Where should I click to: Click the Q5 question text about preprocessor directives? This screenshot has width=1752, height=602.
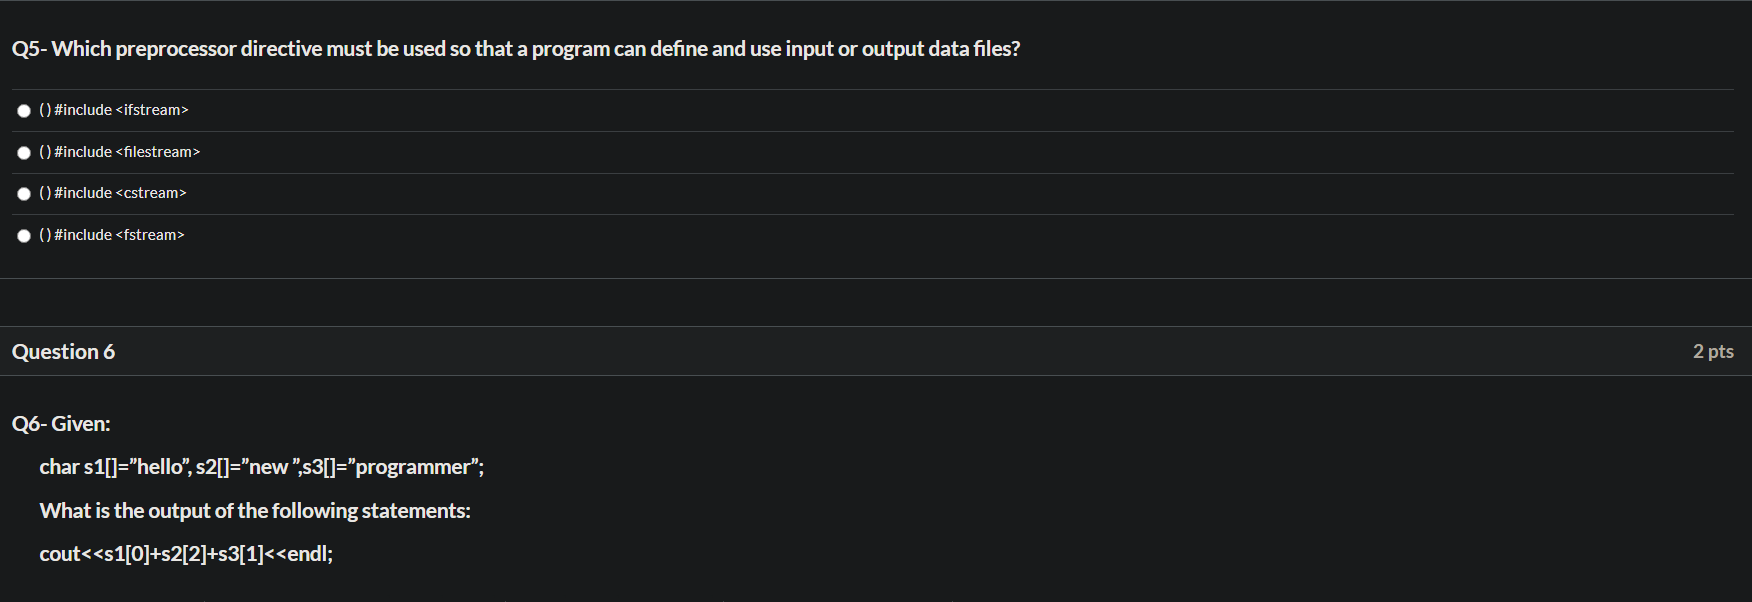[515, 47]
